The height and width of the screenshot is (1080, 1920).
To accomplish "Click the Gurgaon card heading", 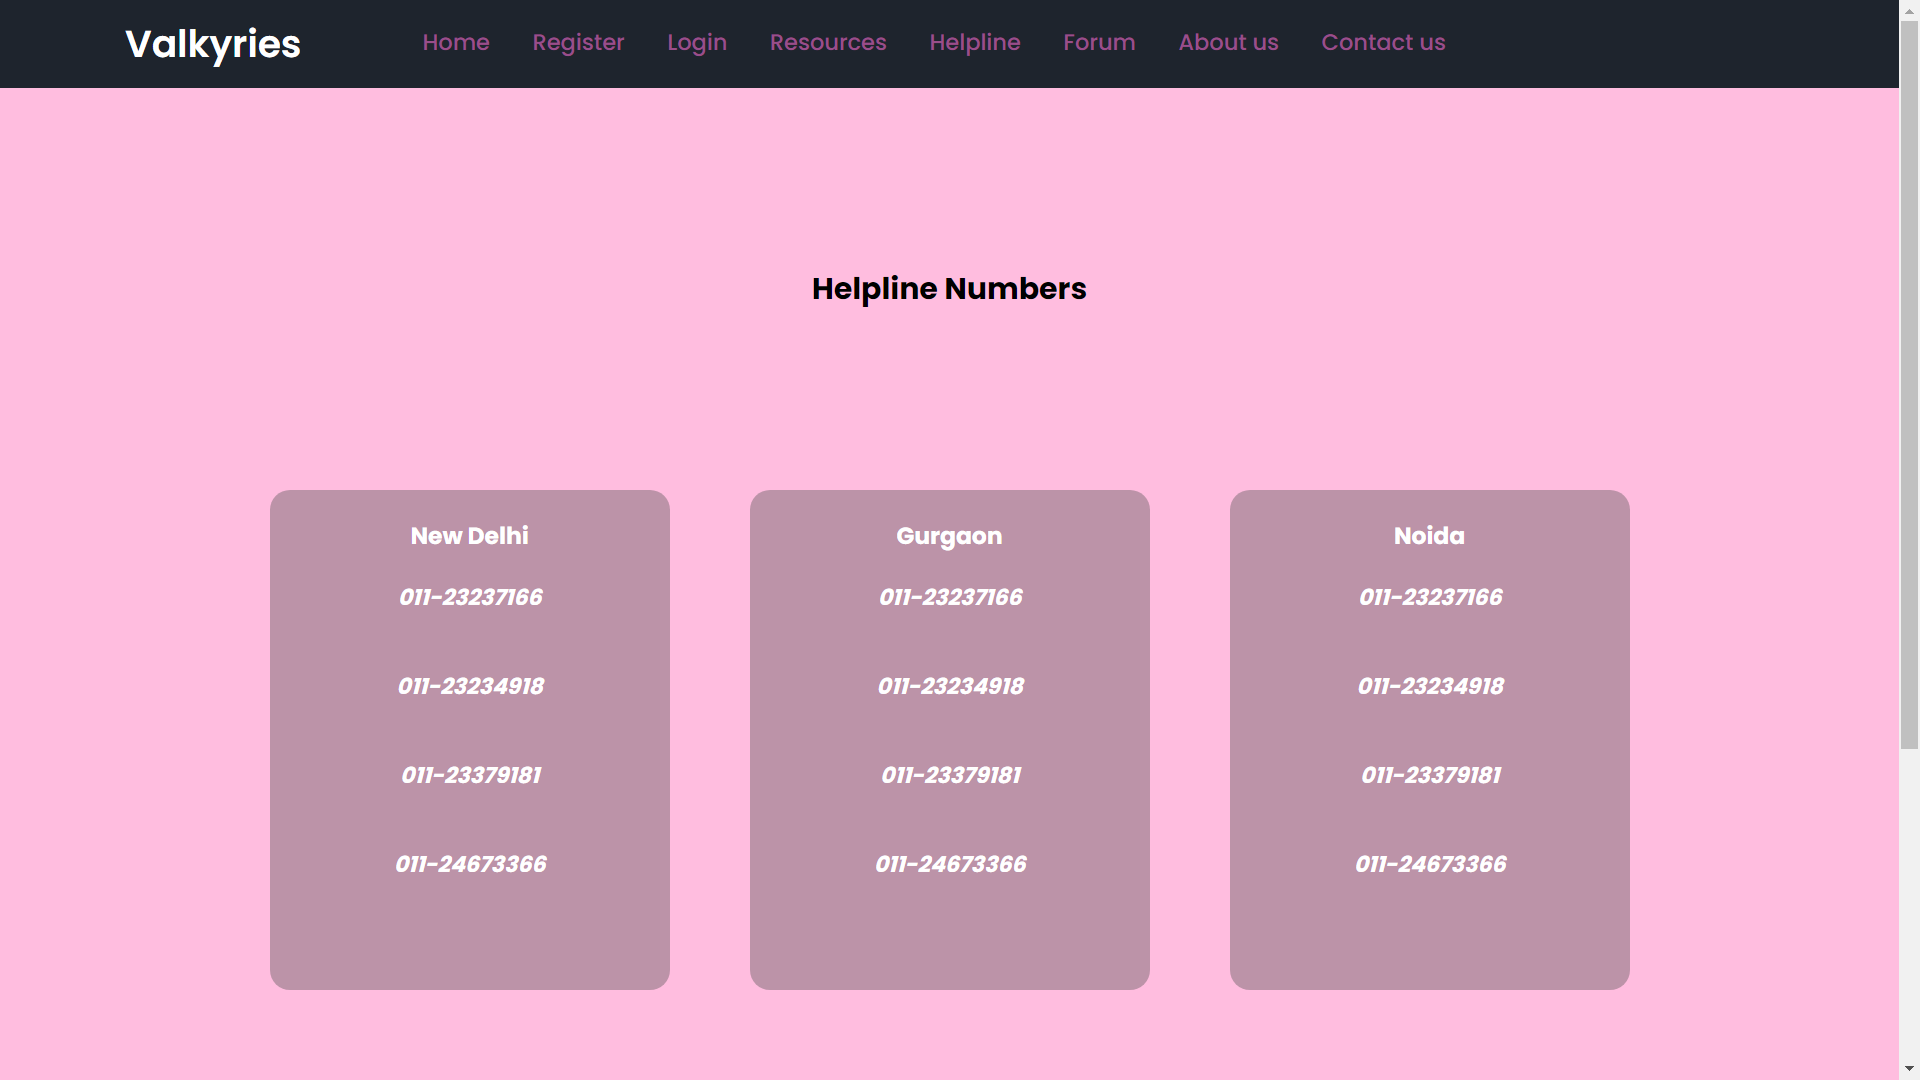I will 949,536.
